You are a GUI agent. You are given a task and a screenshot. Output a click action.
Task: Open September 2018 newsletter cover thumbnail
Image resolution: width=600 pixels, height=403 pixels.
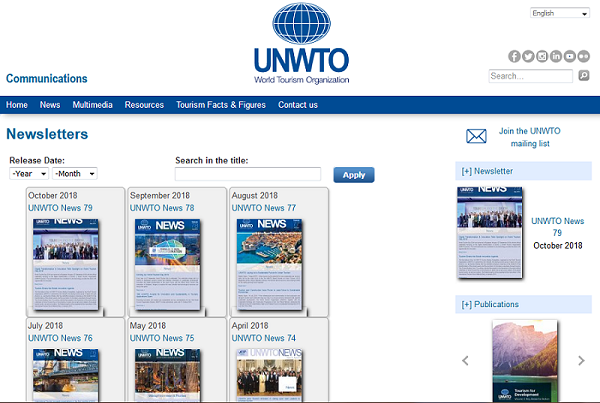(167, 264)
